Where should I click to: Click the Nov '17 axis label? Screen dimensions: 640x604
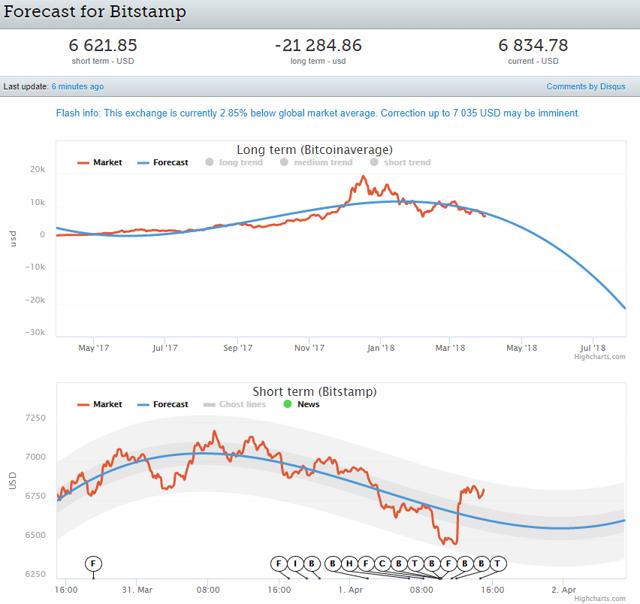tap(309, 348)
